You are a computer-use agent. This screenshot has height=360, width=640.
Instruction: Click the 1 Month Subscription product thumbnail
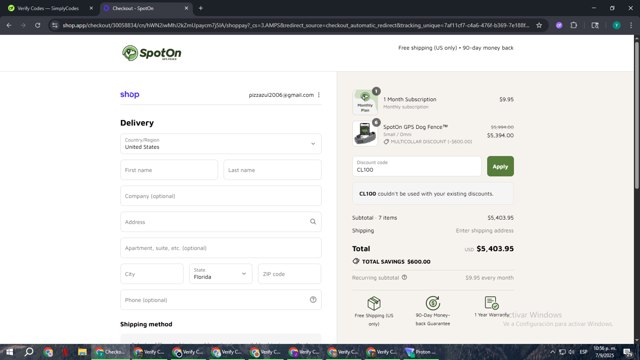[365, 102]
